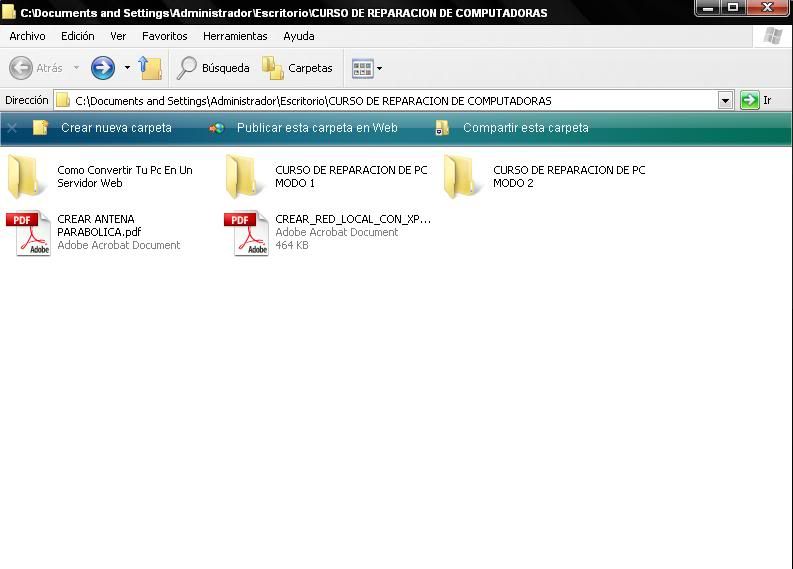Viewport: 793px width, 569px height.
Task: Click the CREAR ANTENA PARABOLICA.pdf file name
Action: (x=99, y=226)
